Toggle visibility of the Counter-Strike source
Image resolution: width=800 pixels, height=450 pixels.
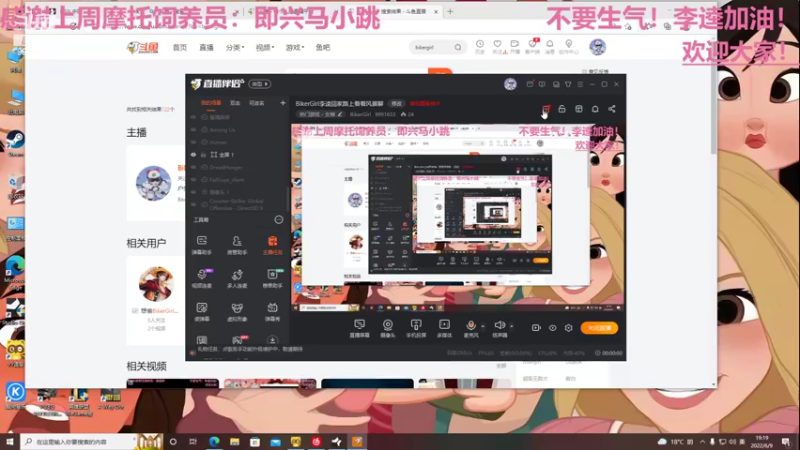point(193,205)
